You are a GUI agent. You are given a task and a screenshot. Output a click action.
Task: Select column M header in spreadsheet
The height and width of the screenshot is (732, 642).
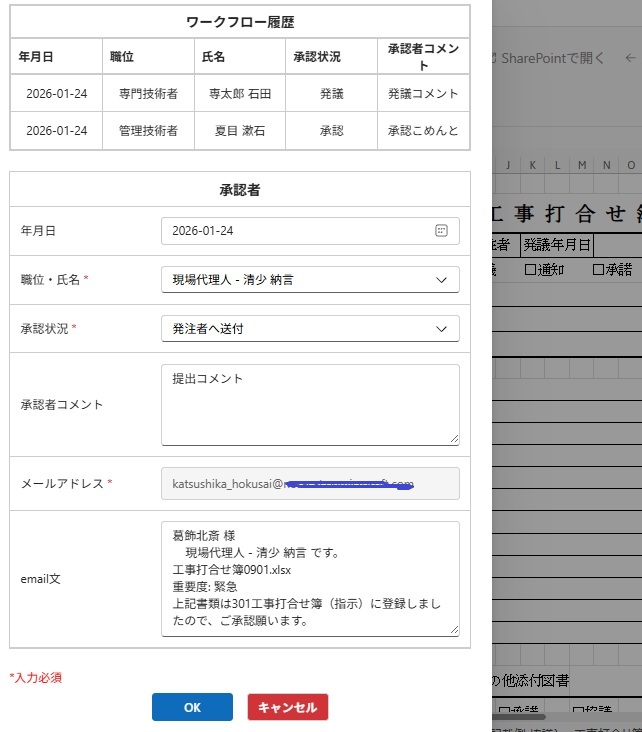(582, 164)
